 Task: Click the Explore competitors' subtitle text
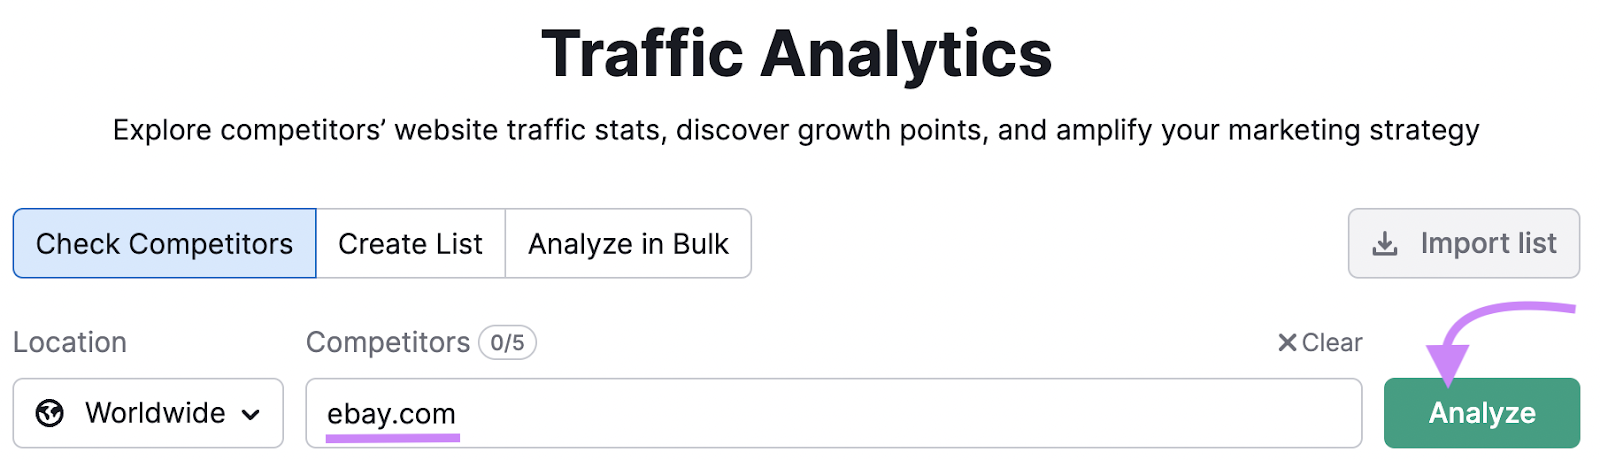click(796, 130)
